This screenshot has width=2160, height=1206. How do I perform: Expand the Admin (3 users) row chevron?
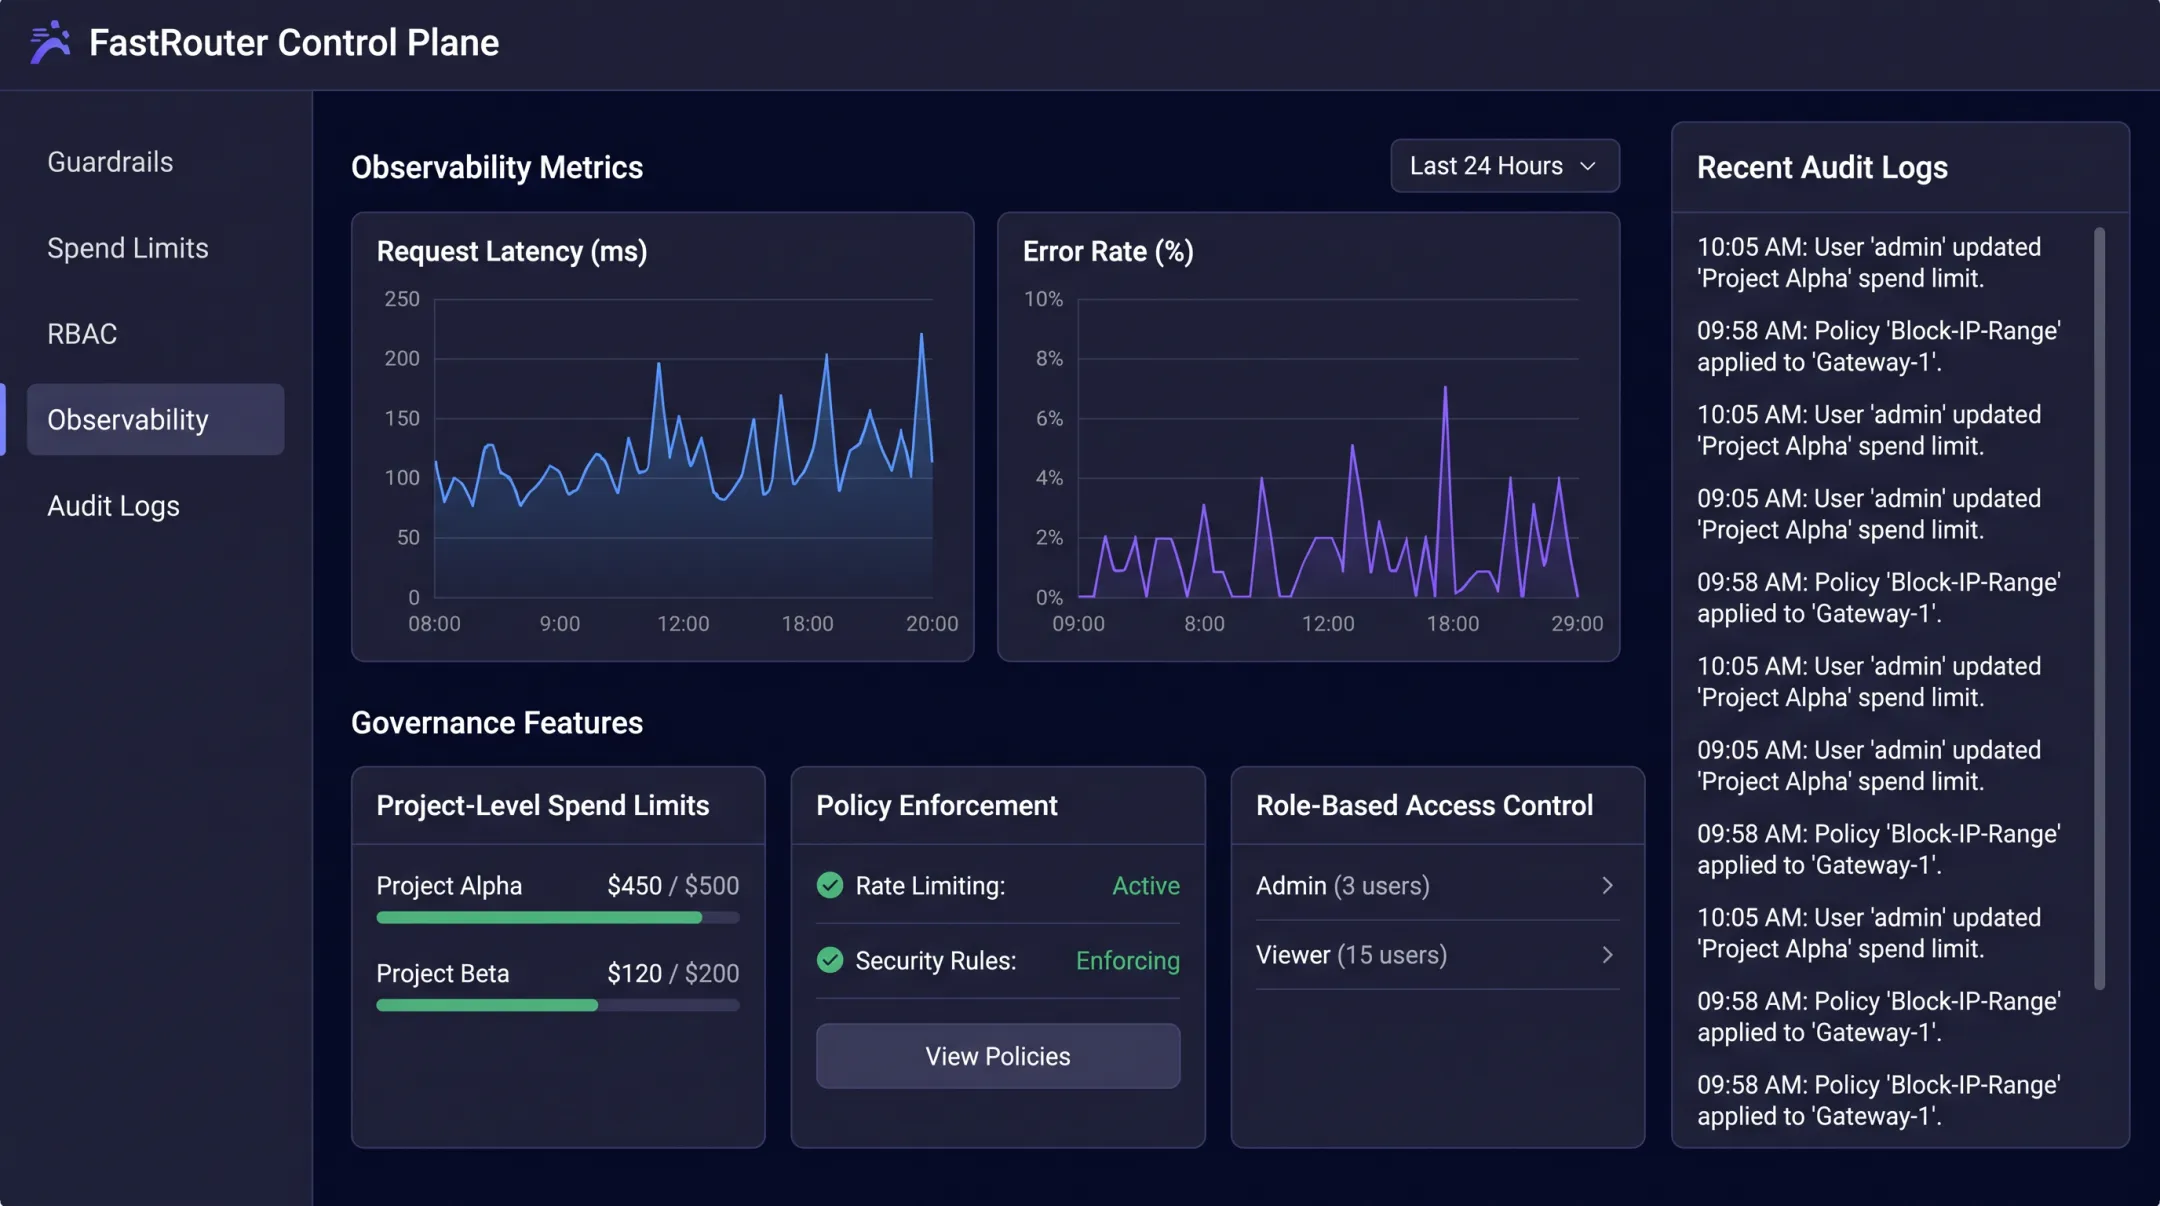tap(1607, 885)
